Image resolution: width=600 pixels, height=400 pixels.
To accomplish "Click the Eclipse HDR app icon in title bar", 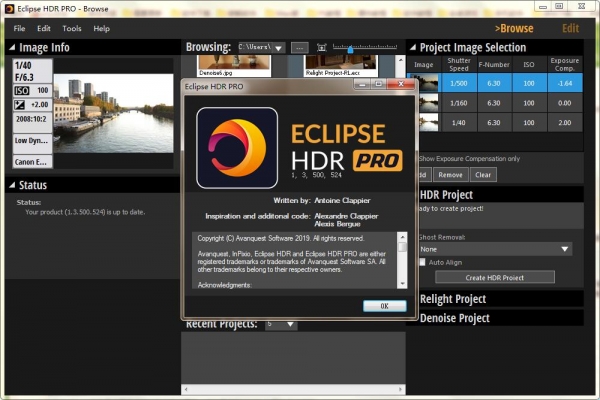I will [9, 8].
